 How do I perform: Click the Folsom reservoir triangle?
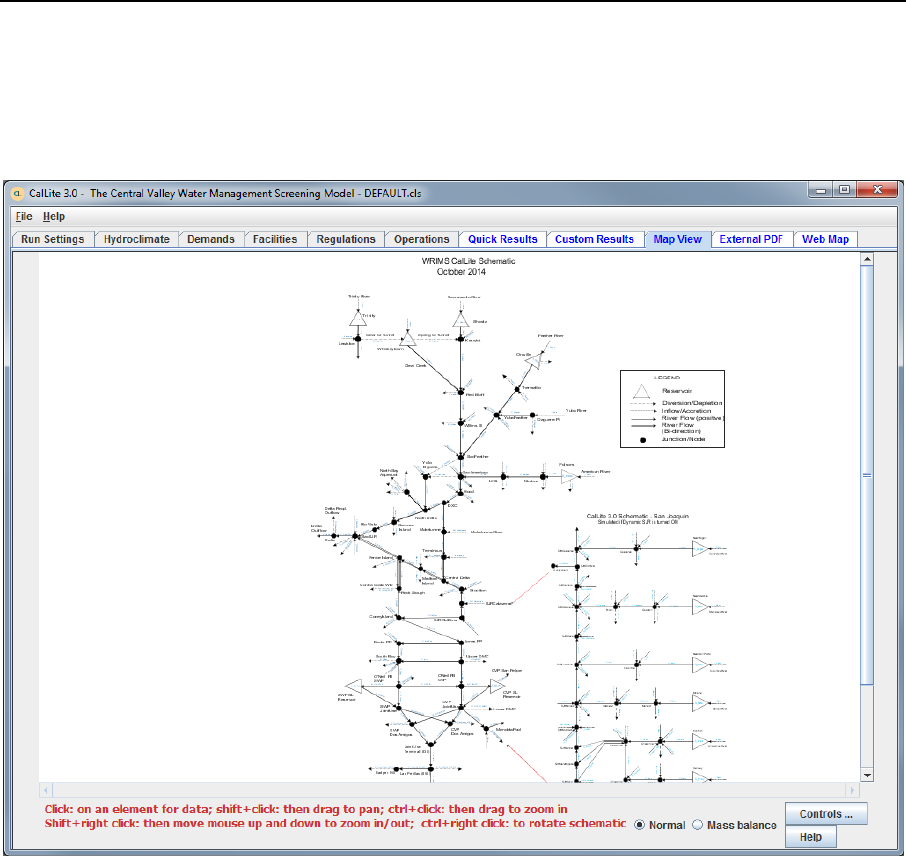[569, 477]
